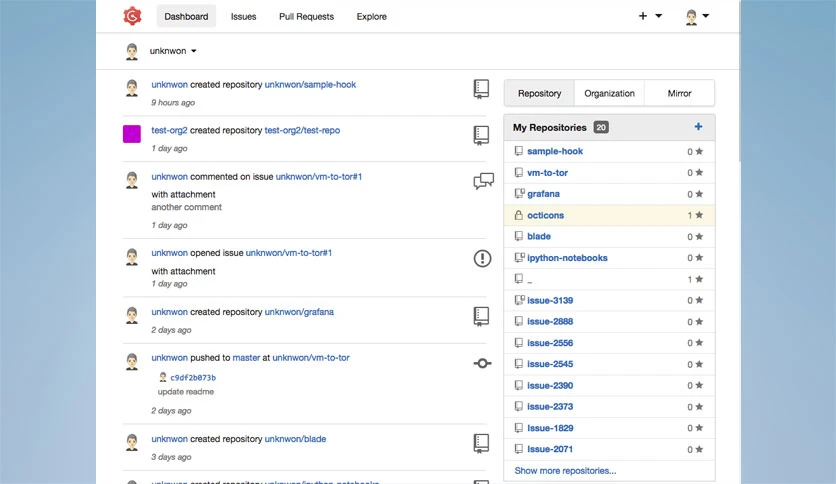Switch to the Organization tab

(x=609, y=93)
